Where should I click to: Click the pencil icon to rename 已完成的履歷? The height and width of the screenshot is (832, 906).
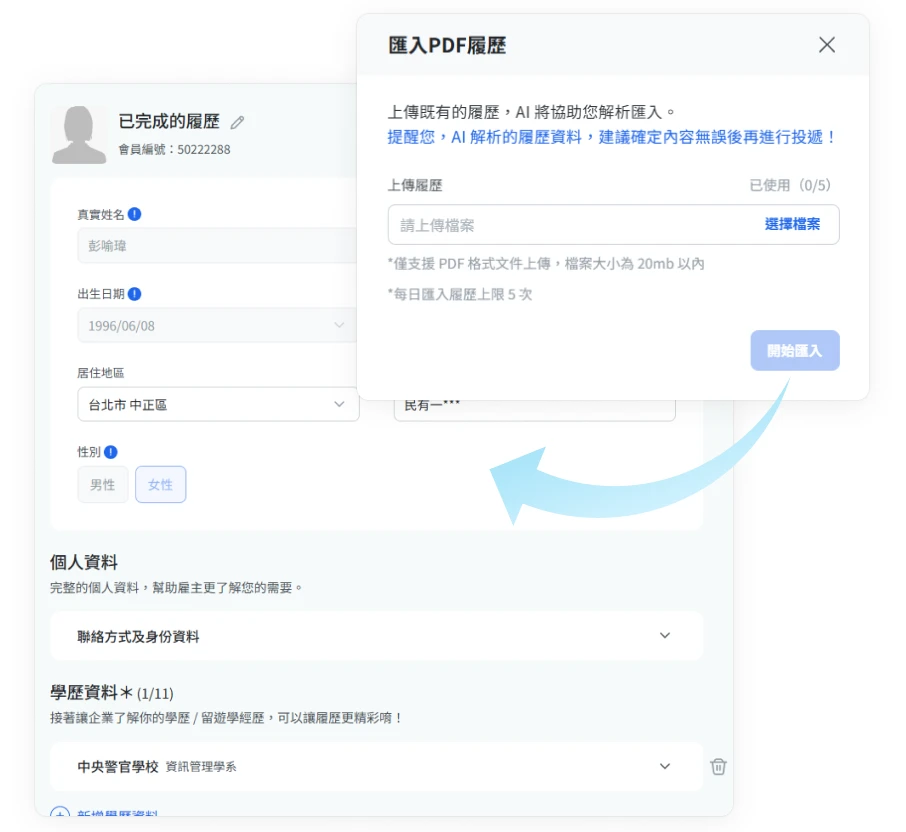coord(237,121)
